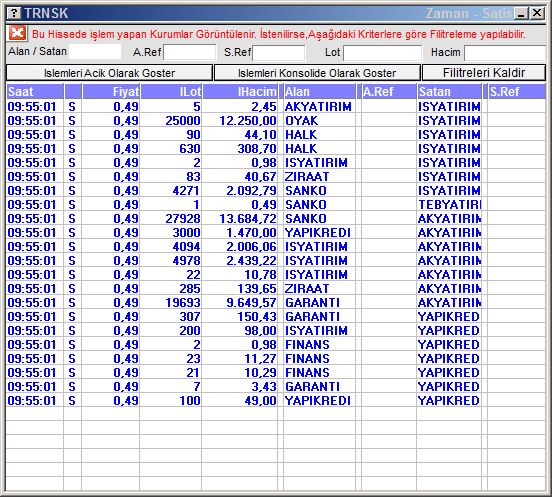Sort by the Saat column header
This screenshot has width=552, height=497.
pos(35,92)
